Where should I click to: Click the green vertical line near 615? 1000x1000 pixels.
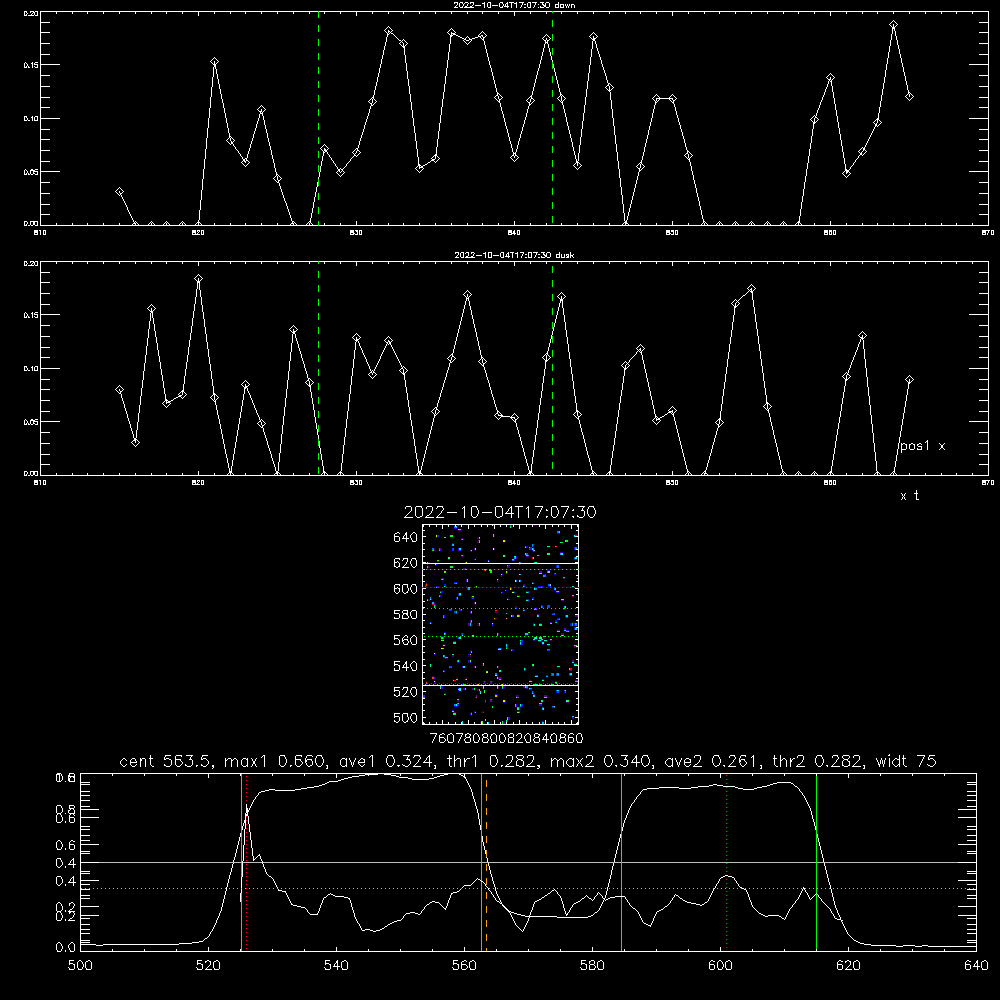click(816, 862)
